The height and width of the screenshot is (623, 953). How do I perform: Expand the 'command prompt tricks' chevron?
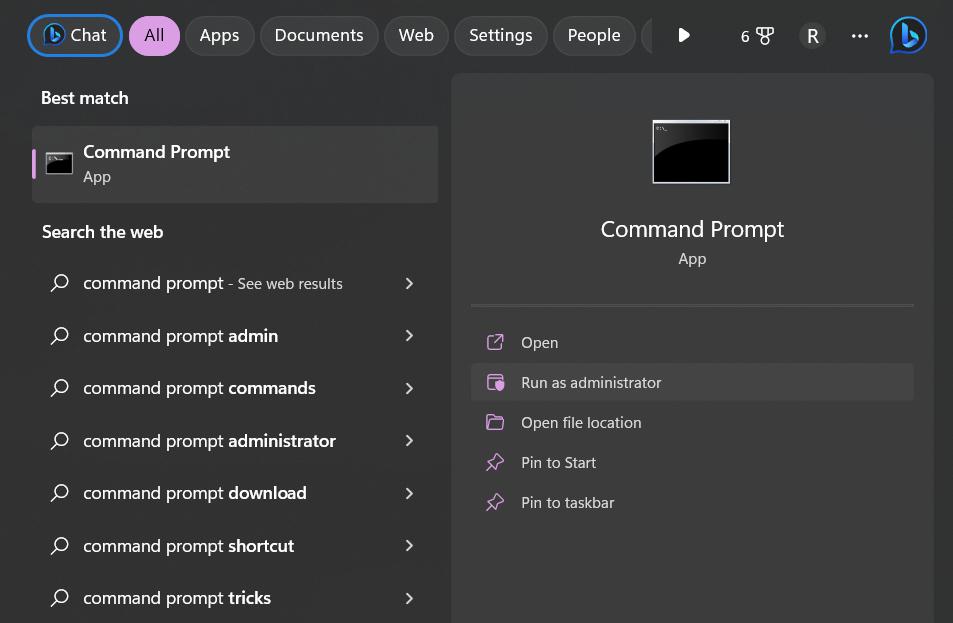coord(409,598)
